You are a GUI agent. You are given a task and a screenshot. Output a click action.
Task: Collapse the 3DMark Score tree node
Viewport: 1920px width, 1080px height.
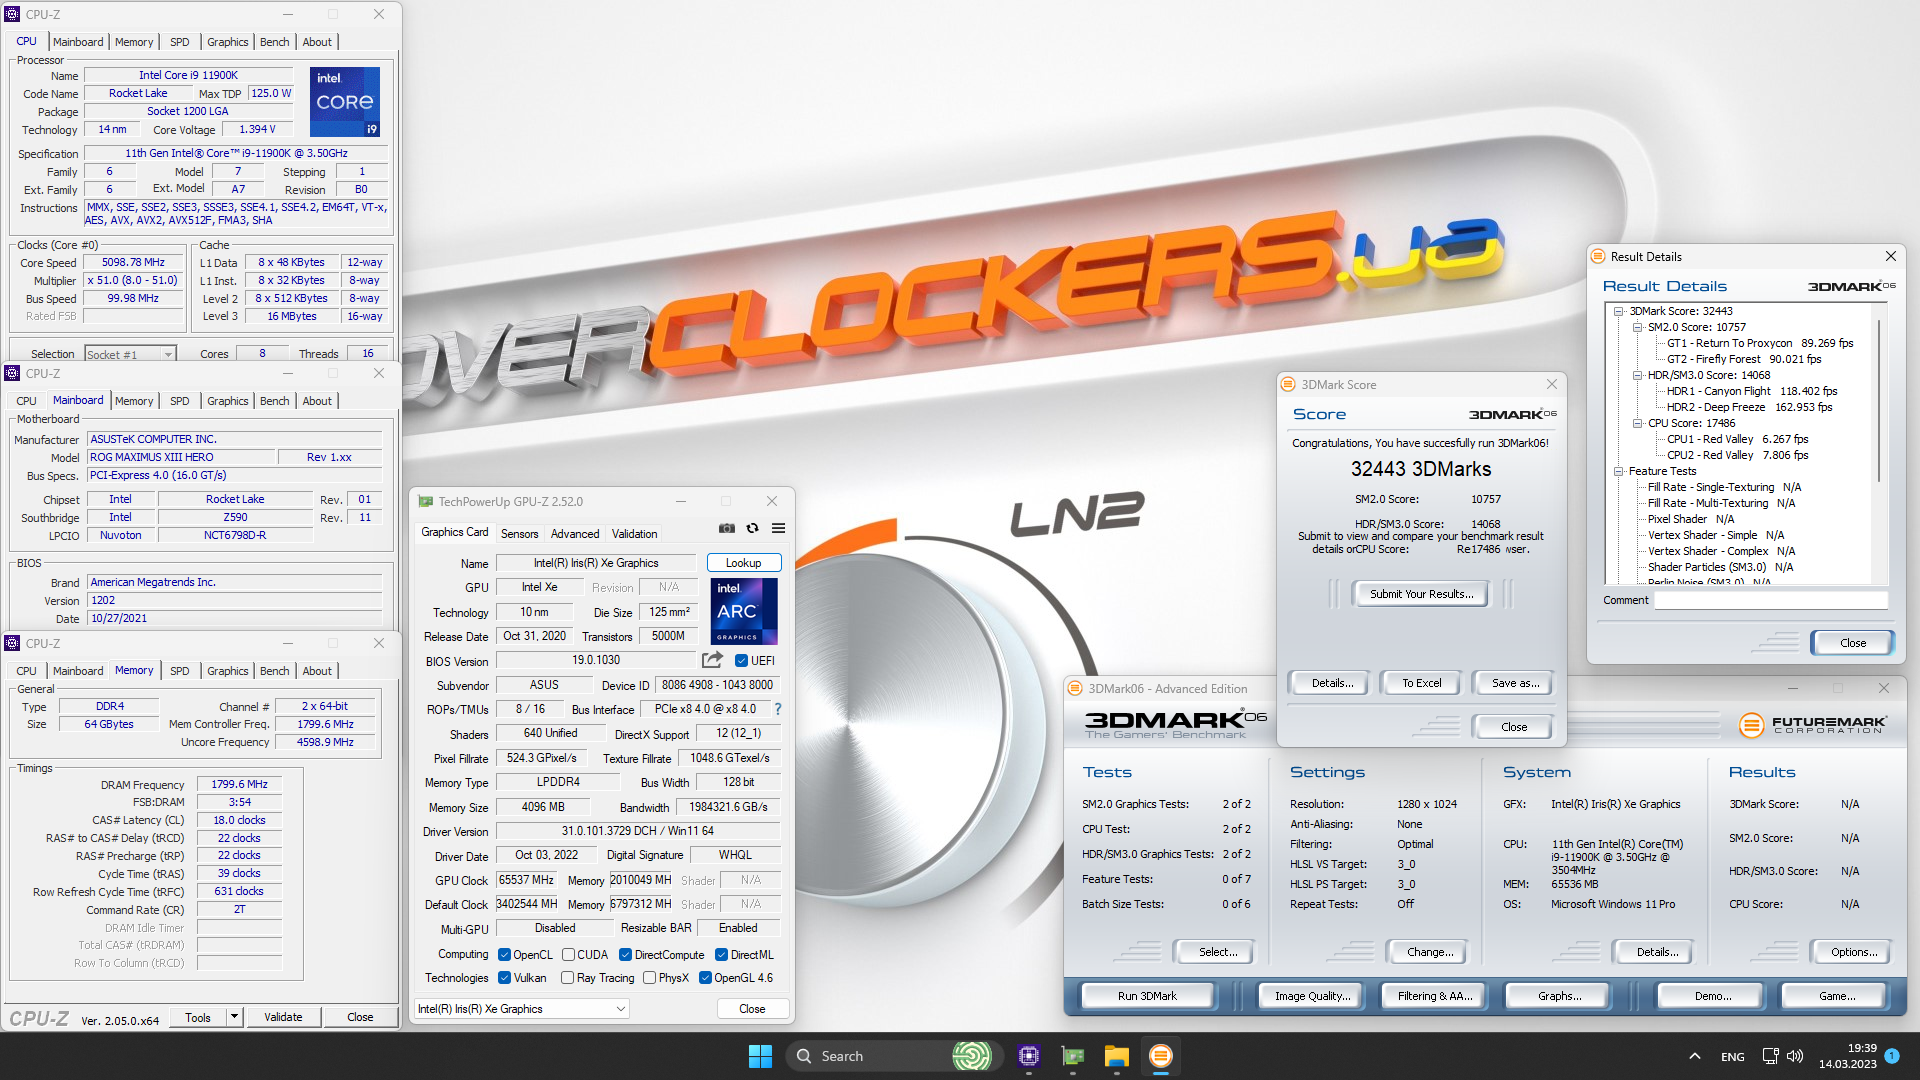1618,311
